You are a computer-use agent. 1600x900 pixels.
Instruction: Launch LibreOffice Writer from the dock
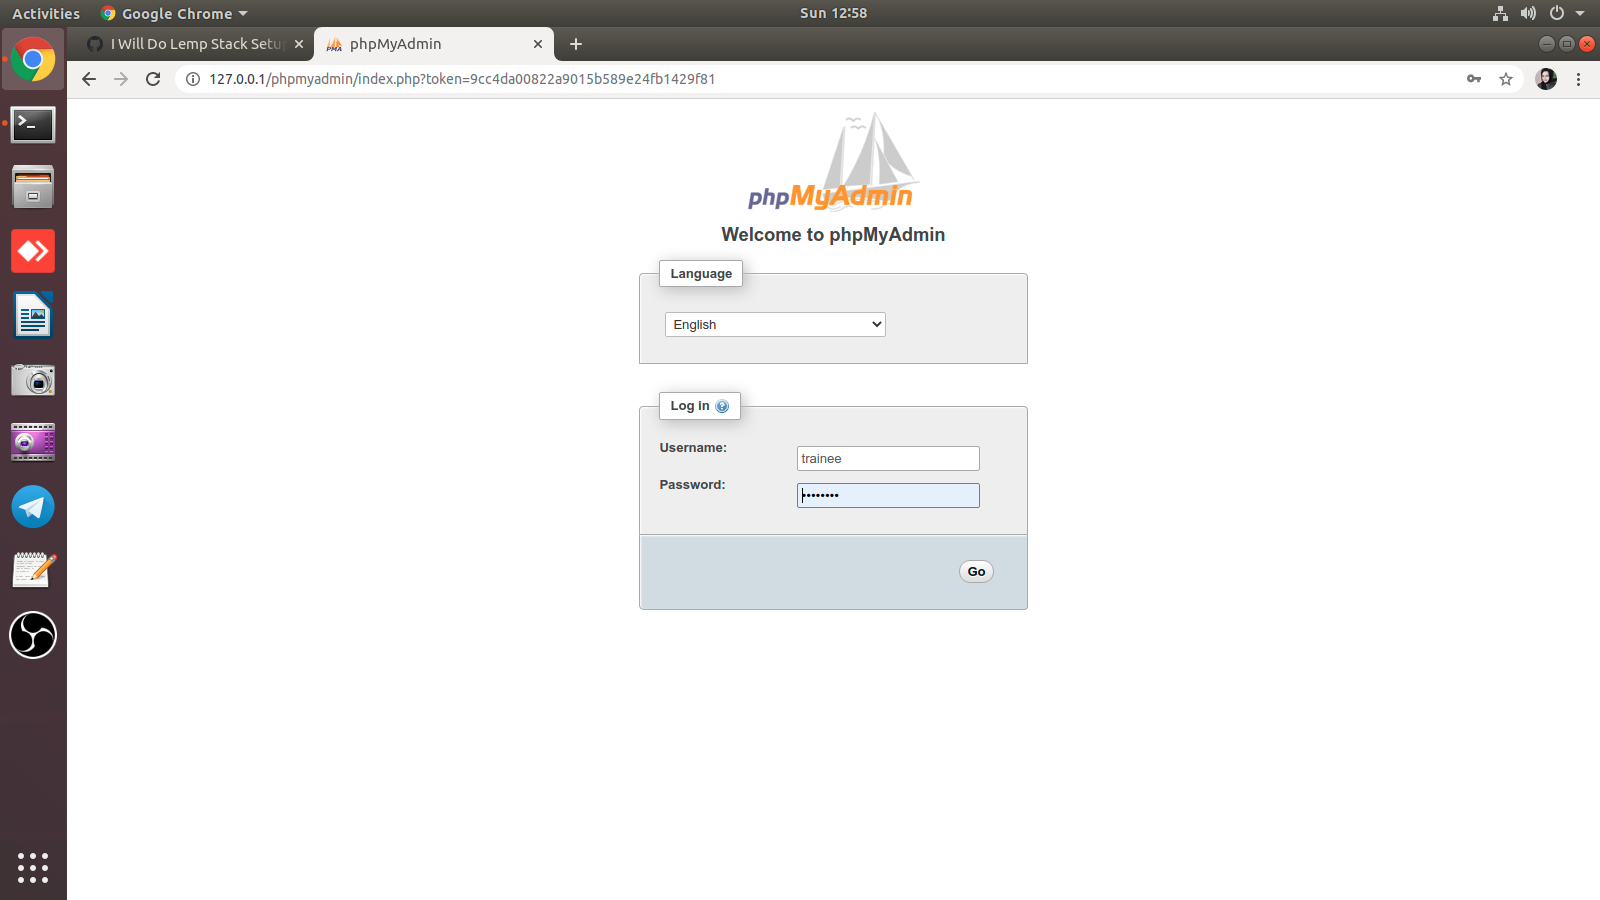[33, 315]
